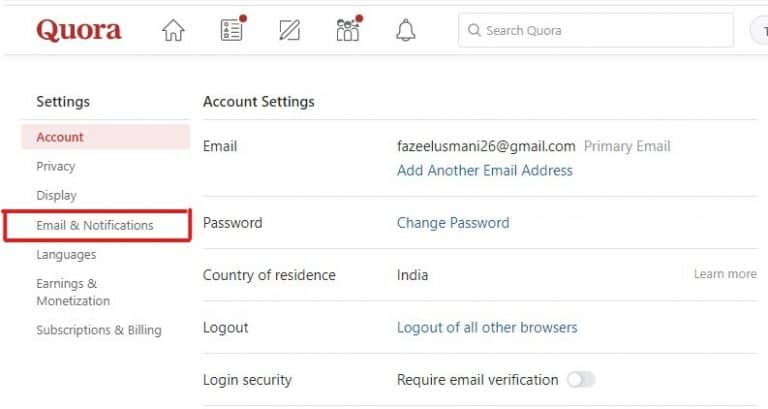Viewport: 768px width, 409px height.
Task: Go to the Quora Home feed icon
Action: [173, 31]
